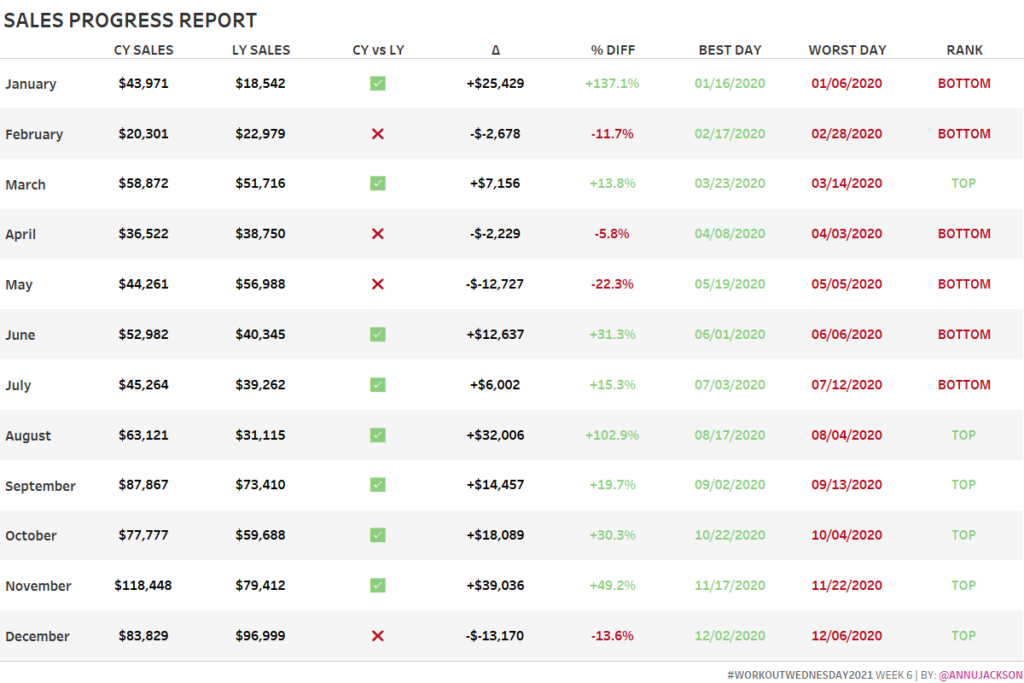Click the RANK column header
Screen dimensions: 1024x683
pyautogui.click(x=964, y=50)
